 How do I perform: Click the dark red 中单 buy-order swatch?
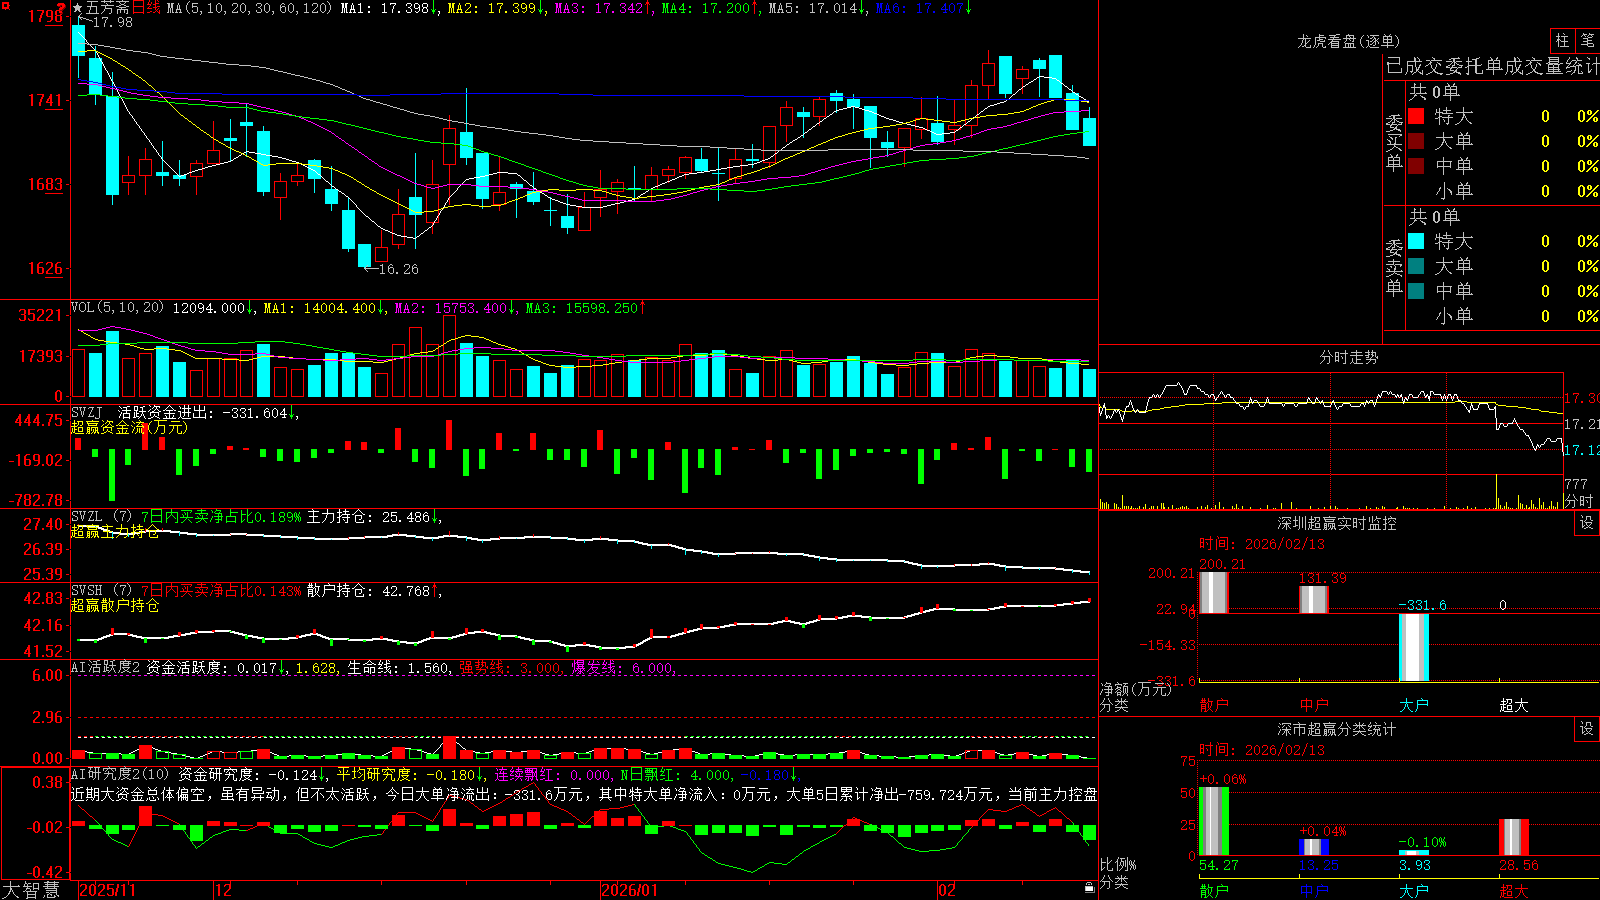click(1416, 166)
